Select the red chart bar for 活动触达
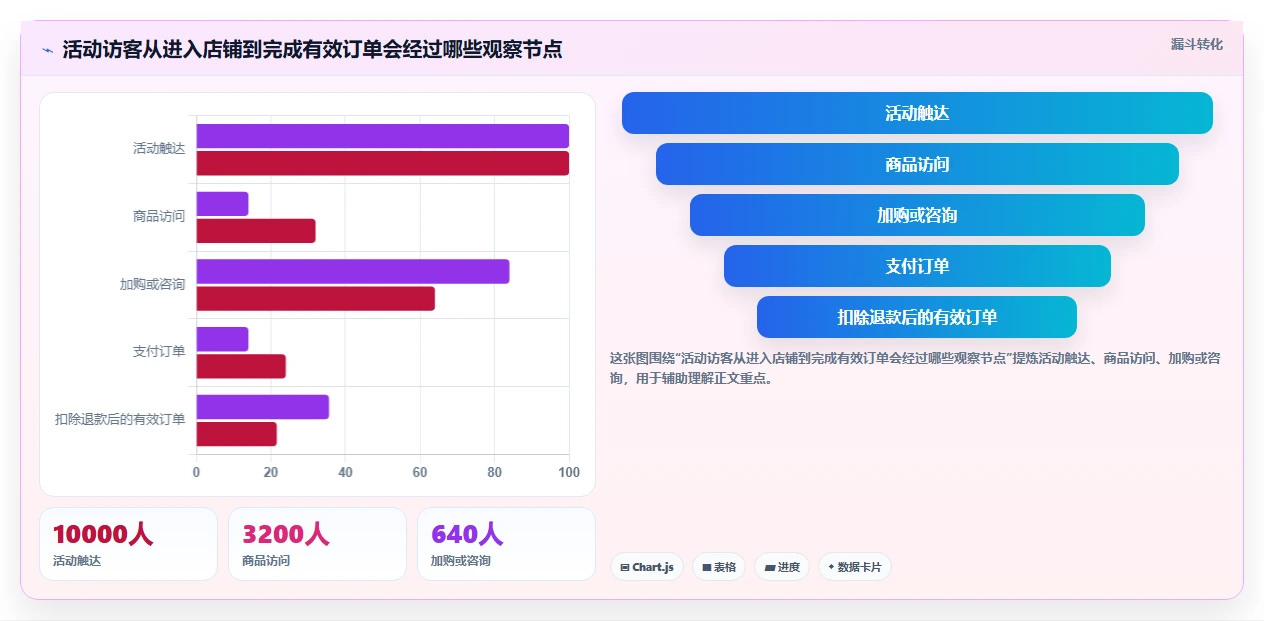1264x621 pixels. pos(383,163)
